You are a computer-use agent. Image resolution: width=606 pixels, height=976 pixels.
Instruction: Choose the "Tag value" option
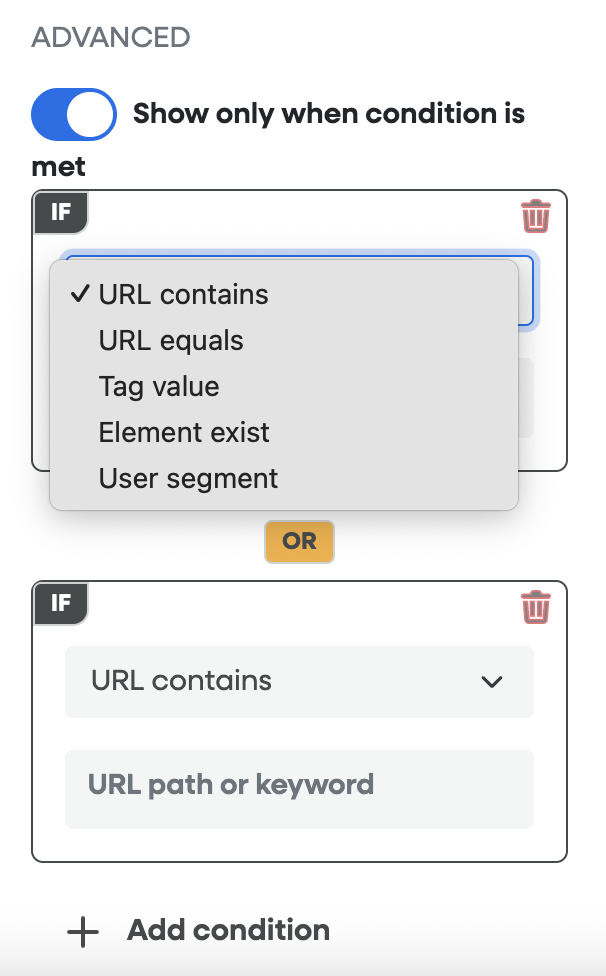click(x=159, y=387)
